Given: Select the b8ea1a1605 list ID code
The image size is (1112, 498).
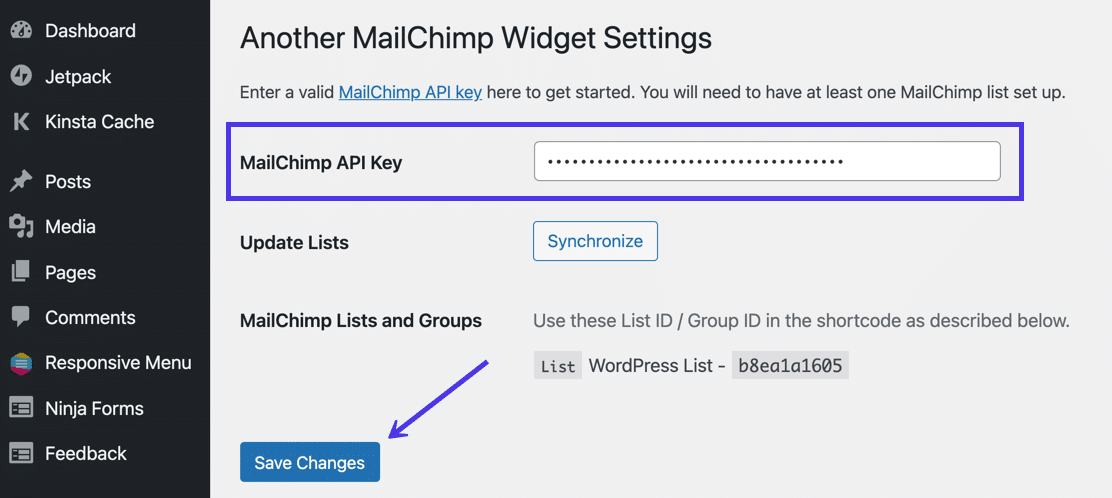Looking at the screenshot, I should pos(790,366).
